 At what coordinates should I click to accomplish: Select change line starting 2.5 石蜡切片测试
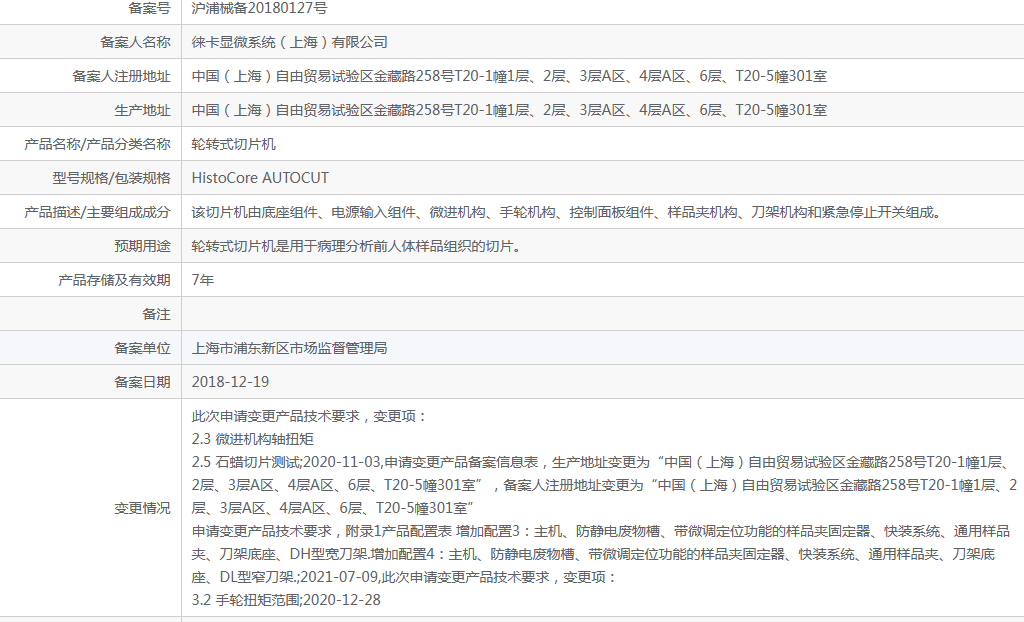pos(604,485)
